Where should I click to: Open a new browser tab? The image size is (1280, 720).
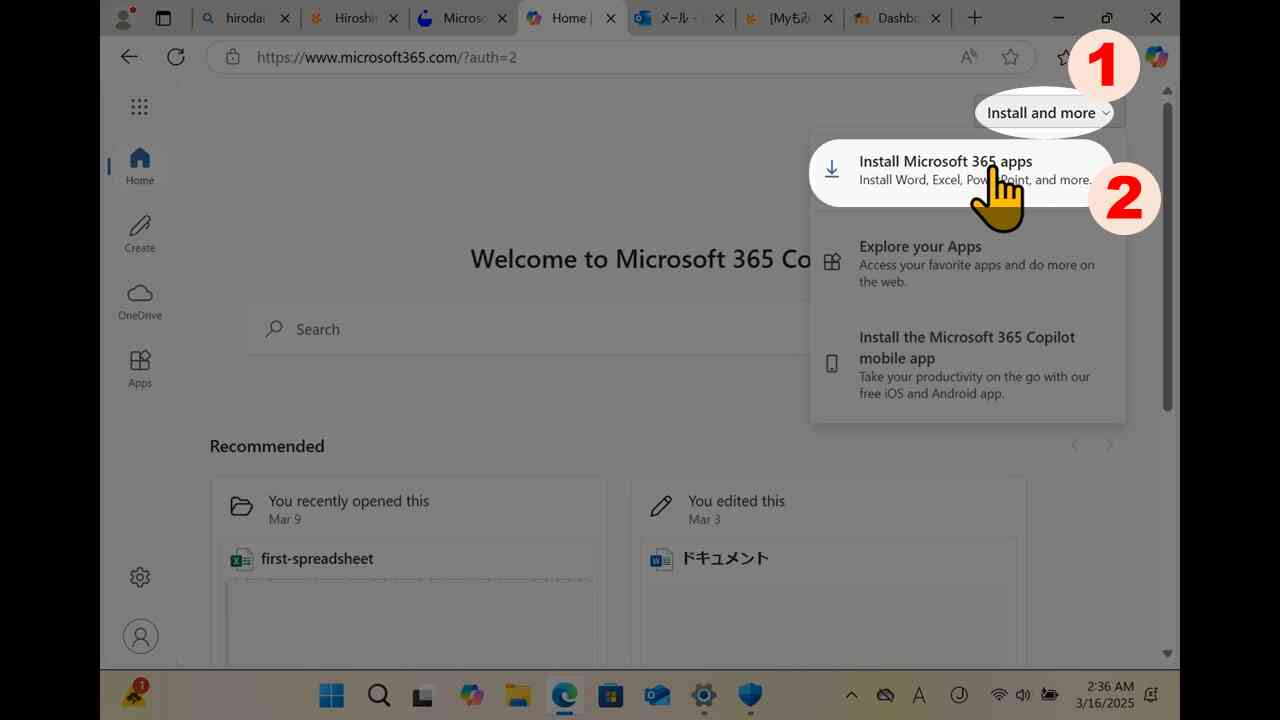coord(975,18)
